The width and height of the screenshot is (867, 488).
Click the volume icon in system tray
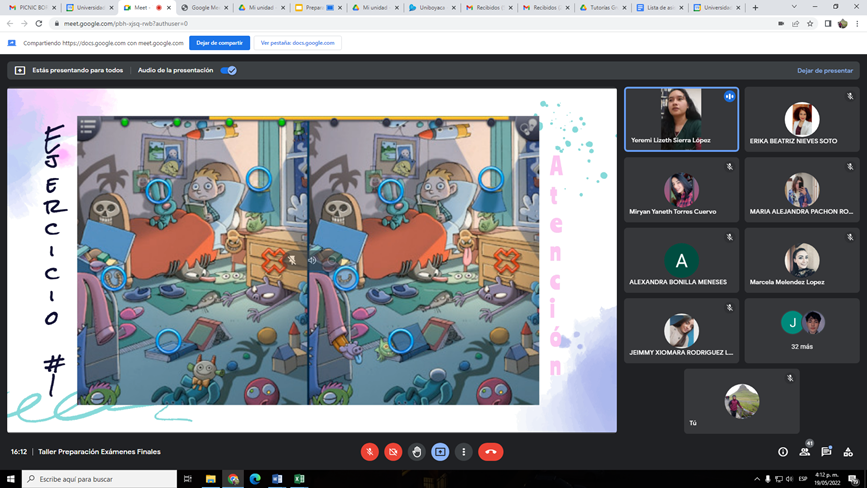tap(789, 479)
